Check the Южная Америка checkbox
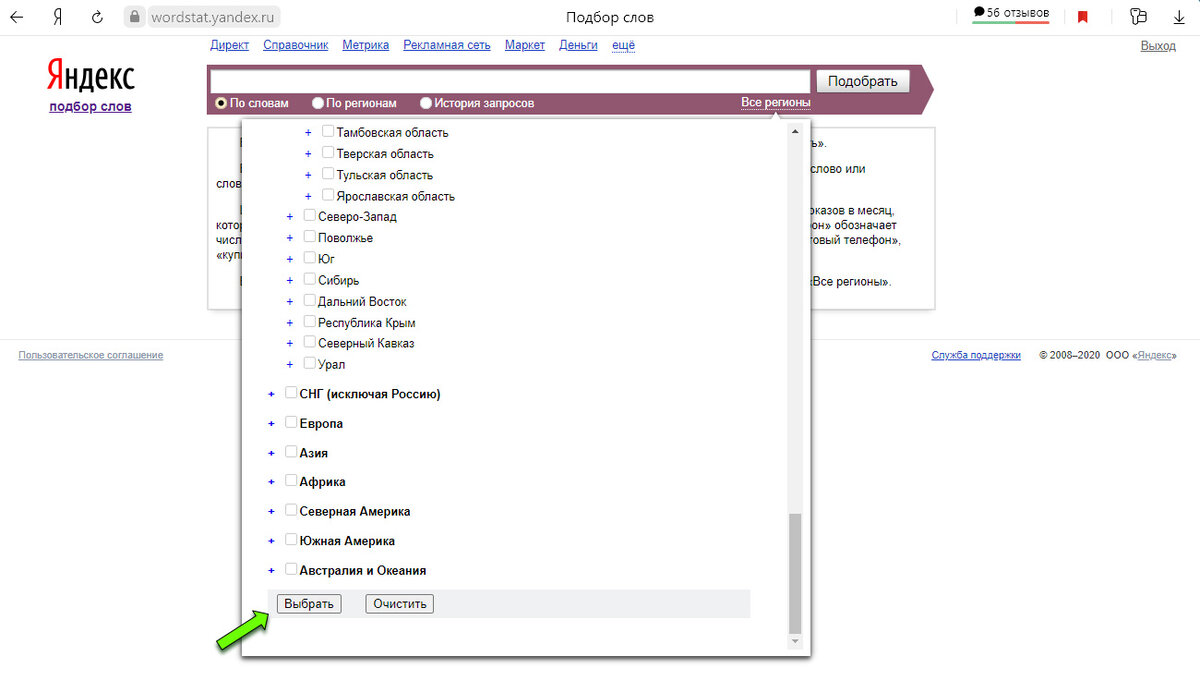This screenshot has height=693, width=1200. pyautogui.click(x=291, y=540)
